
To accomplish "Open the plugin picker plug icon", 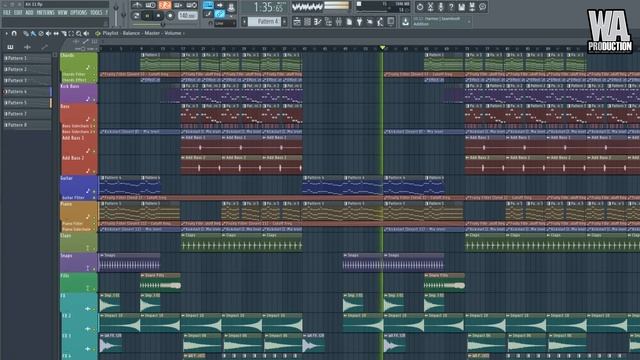I will [360, 22].
